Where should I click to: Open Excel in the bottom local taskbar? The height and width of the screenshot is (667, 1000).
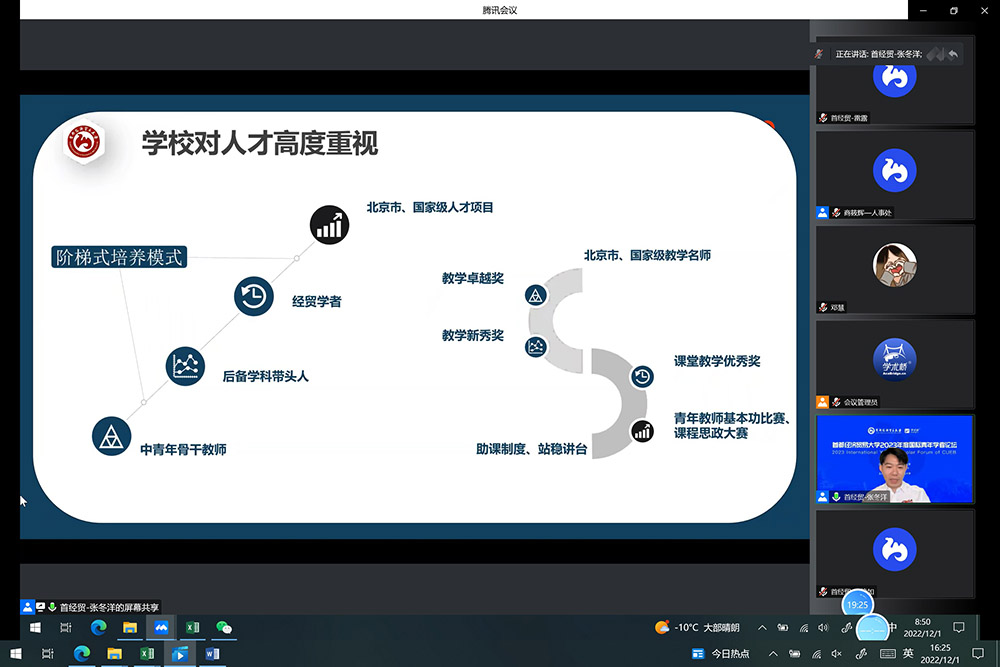147,654
